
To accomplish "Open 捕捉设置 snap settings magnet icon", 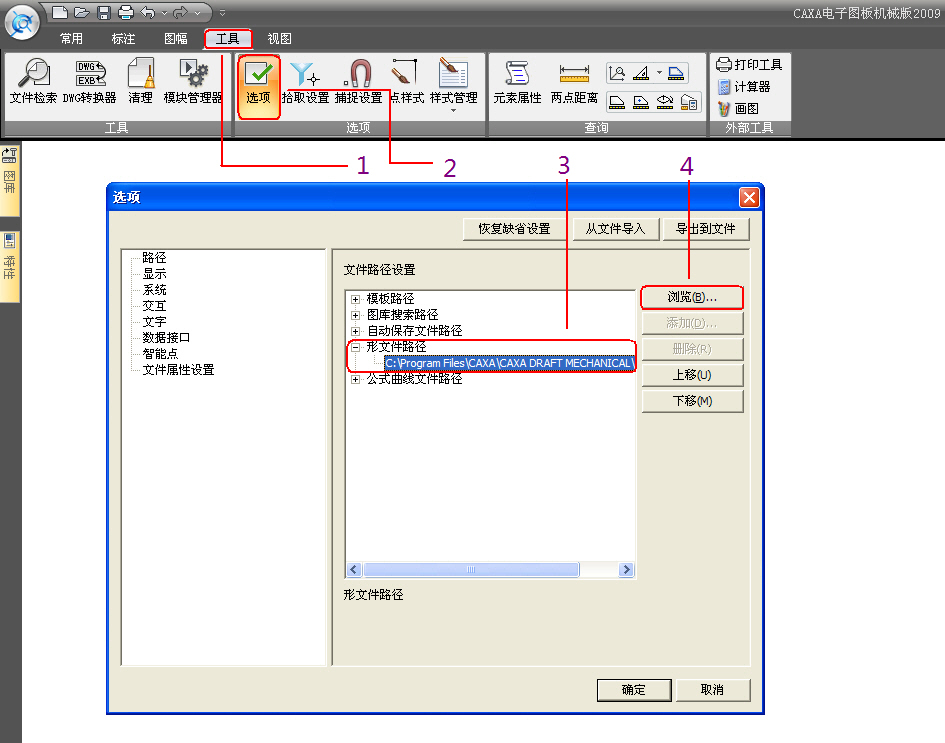I will [x=358, y=82].
